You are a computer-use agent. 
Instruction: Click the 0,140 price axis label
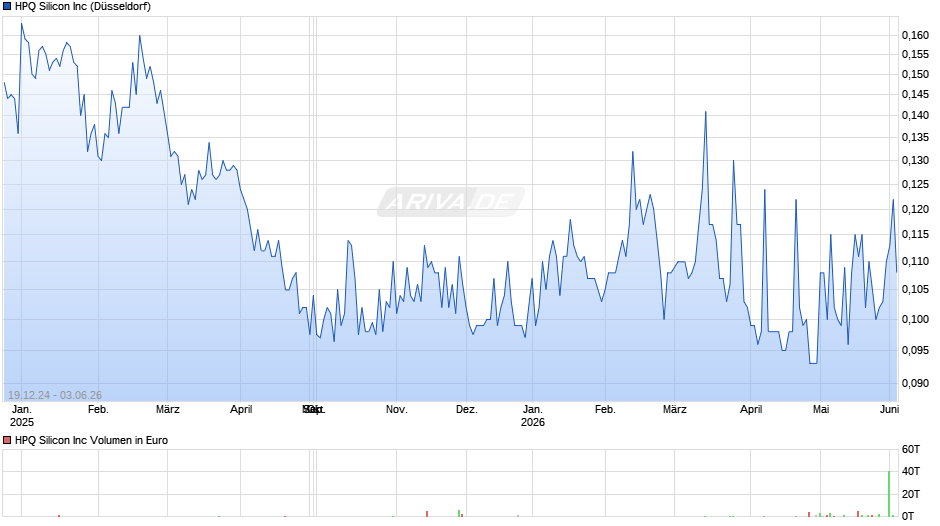(915, 115)
